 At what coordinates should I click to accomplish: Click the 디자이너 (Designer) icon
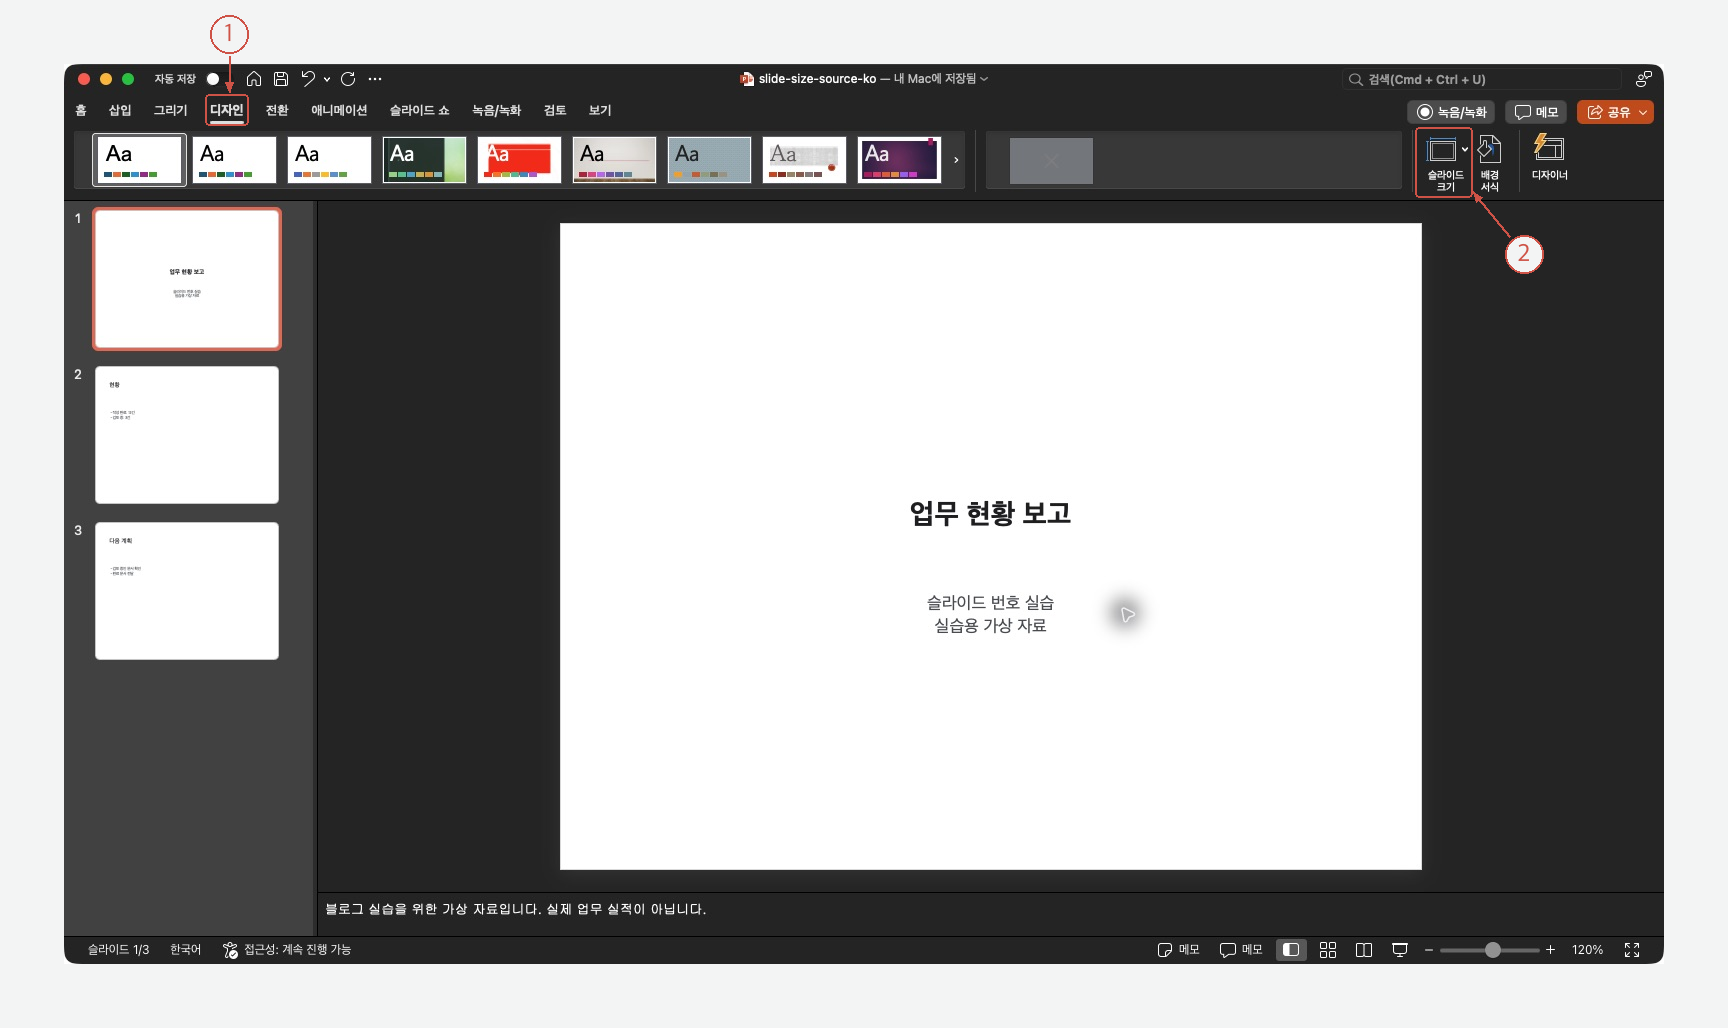pos(1549,158)
